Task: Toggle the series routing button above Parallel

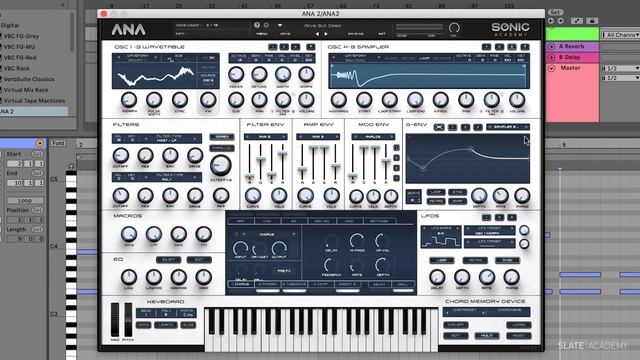Action: pos(222,137)
